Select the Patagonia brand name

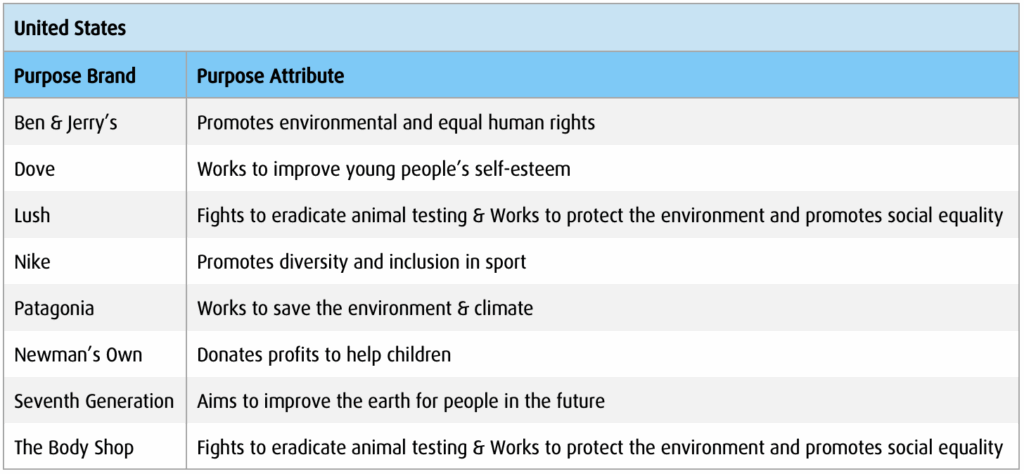pyautogui.click(x=54, y=309)
